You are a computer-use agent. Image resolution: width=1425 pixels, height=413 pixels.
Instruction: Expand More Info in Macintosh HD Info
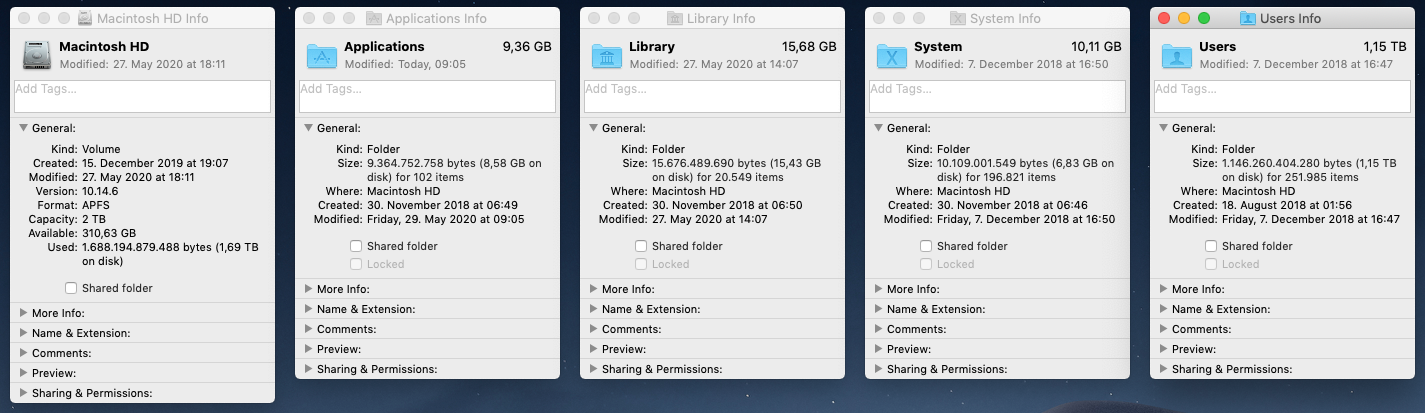point(23,313)
